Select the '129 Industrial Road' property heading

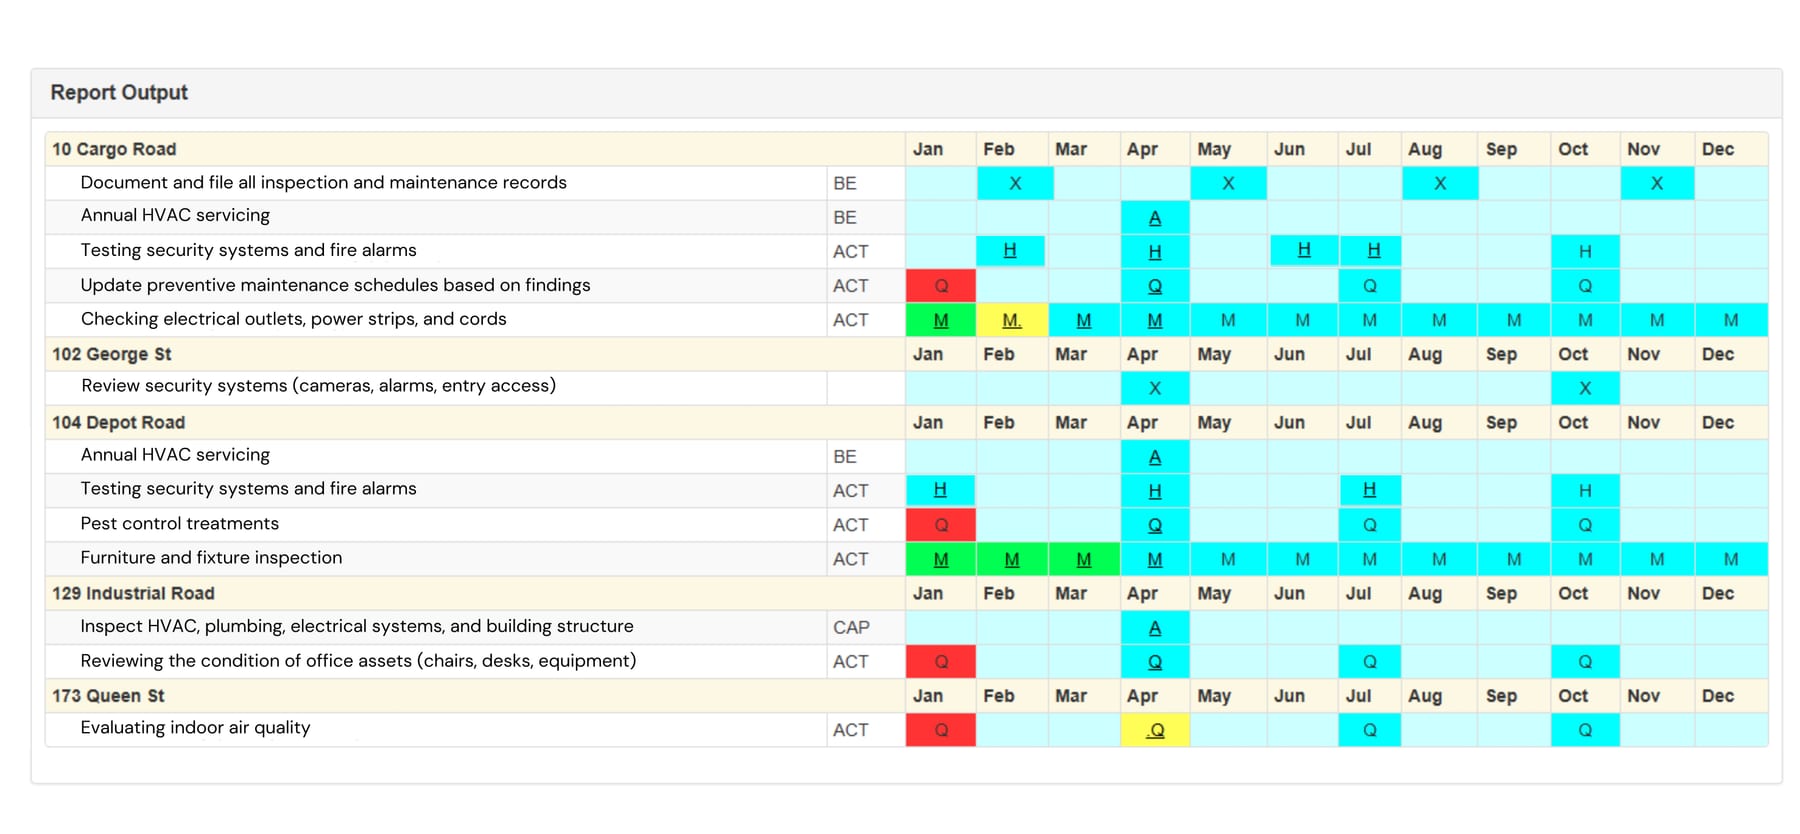[134, 593]
